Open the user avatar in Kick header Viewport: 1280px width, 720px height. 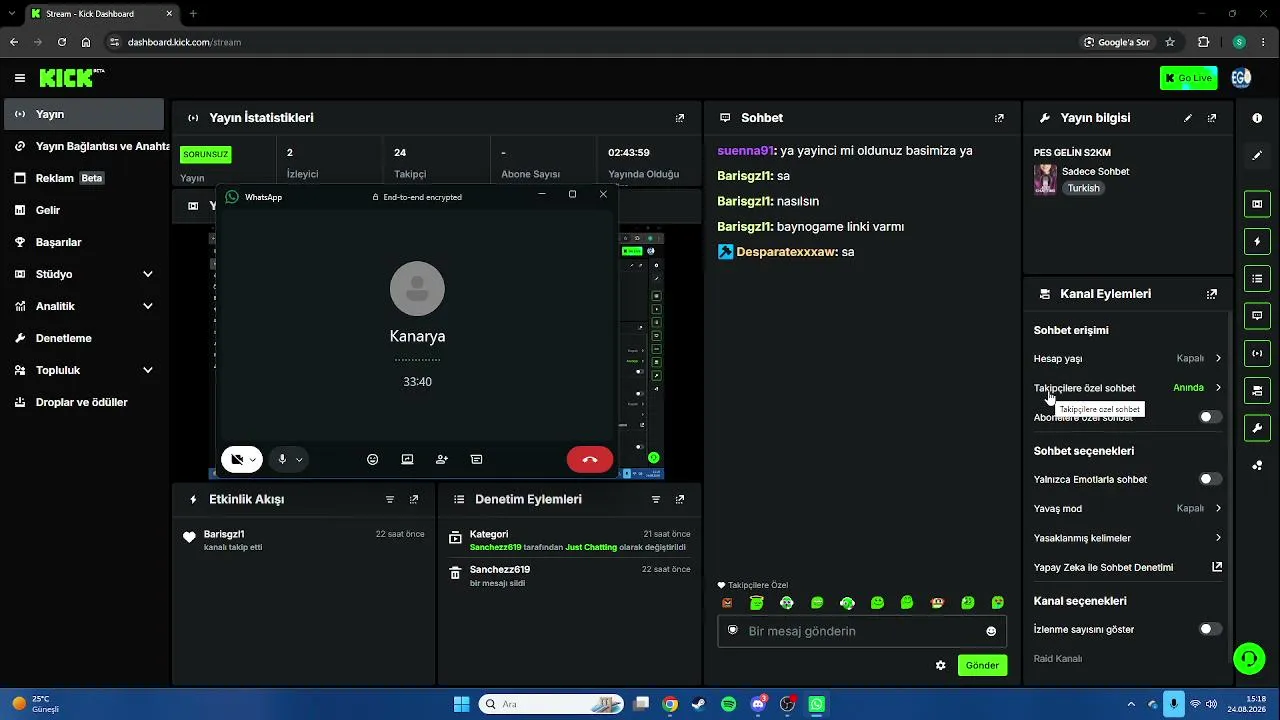click(x=1241, y=78)
